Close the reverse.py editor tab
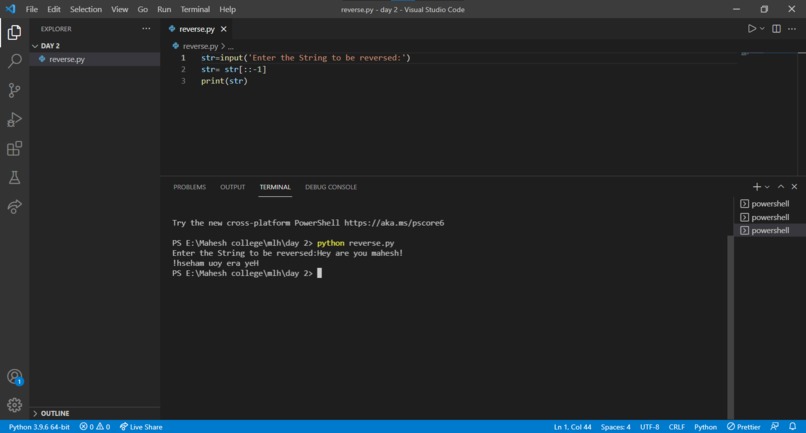The width and height of the screenshot is (806, 433). click(x=224, y=29)
